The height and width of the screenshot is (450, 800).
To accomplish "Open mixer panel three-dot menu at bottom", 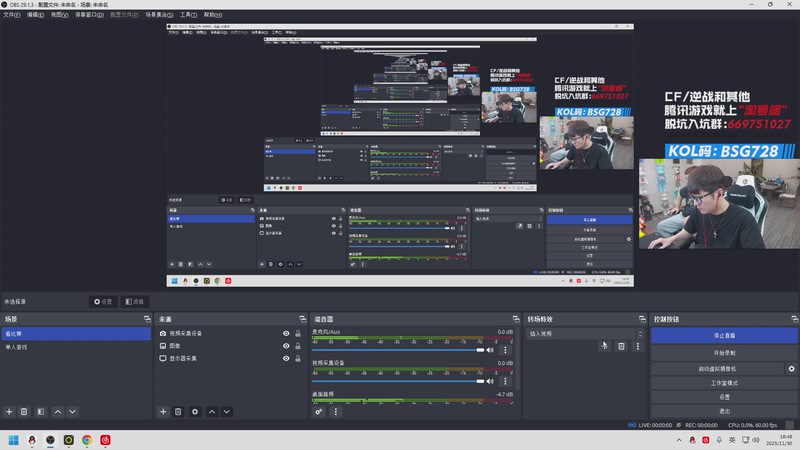I will 336,412.
